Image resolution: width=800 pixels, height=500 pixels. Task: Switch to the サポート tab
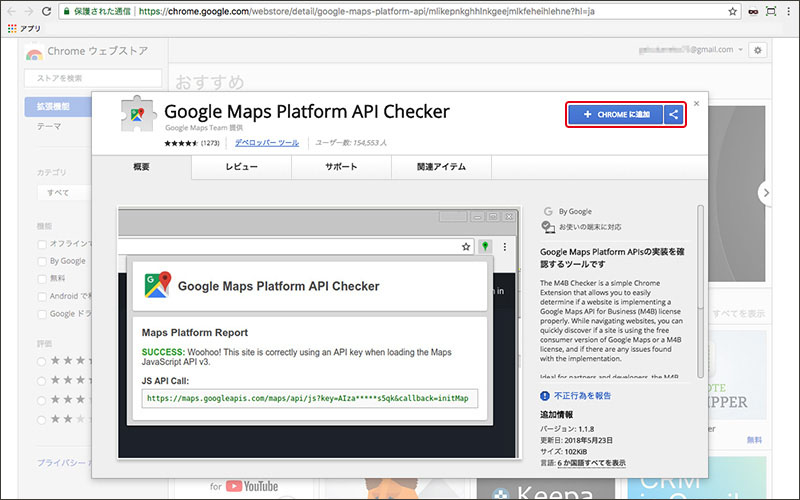tap(341, 167)
